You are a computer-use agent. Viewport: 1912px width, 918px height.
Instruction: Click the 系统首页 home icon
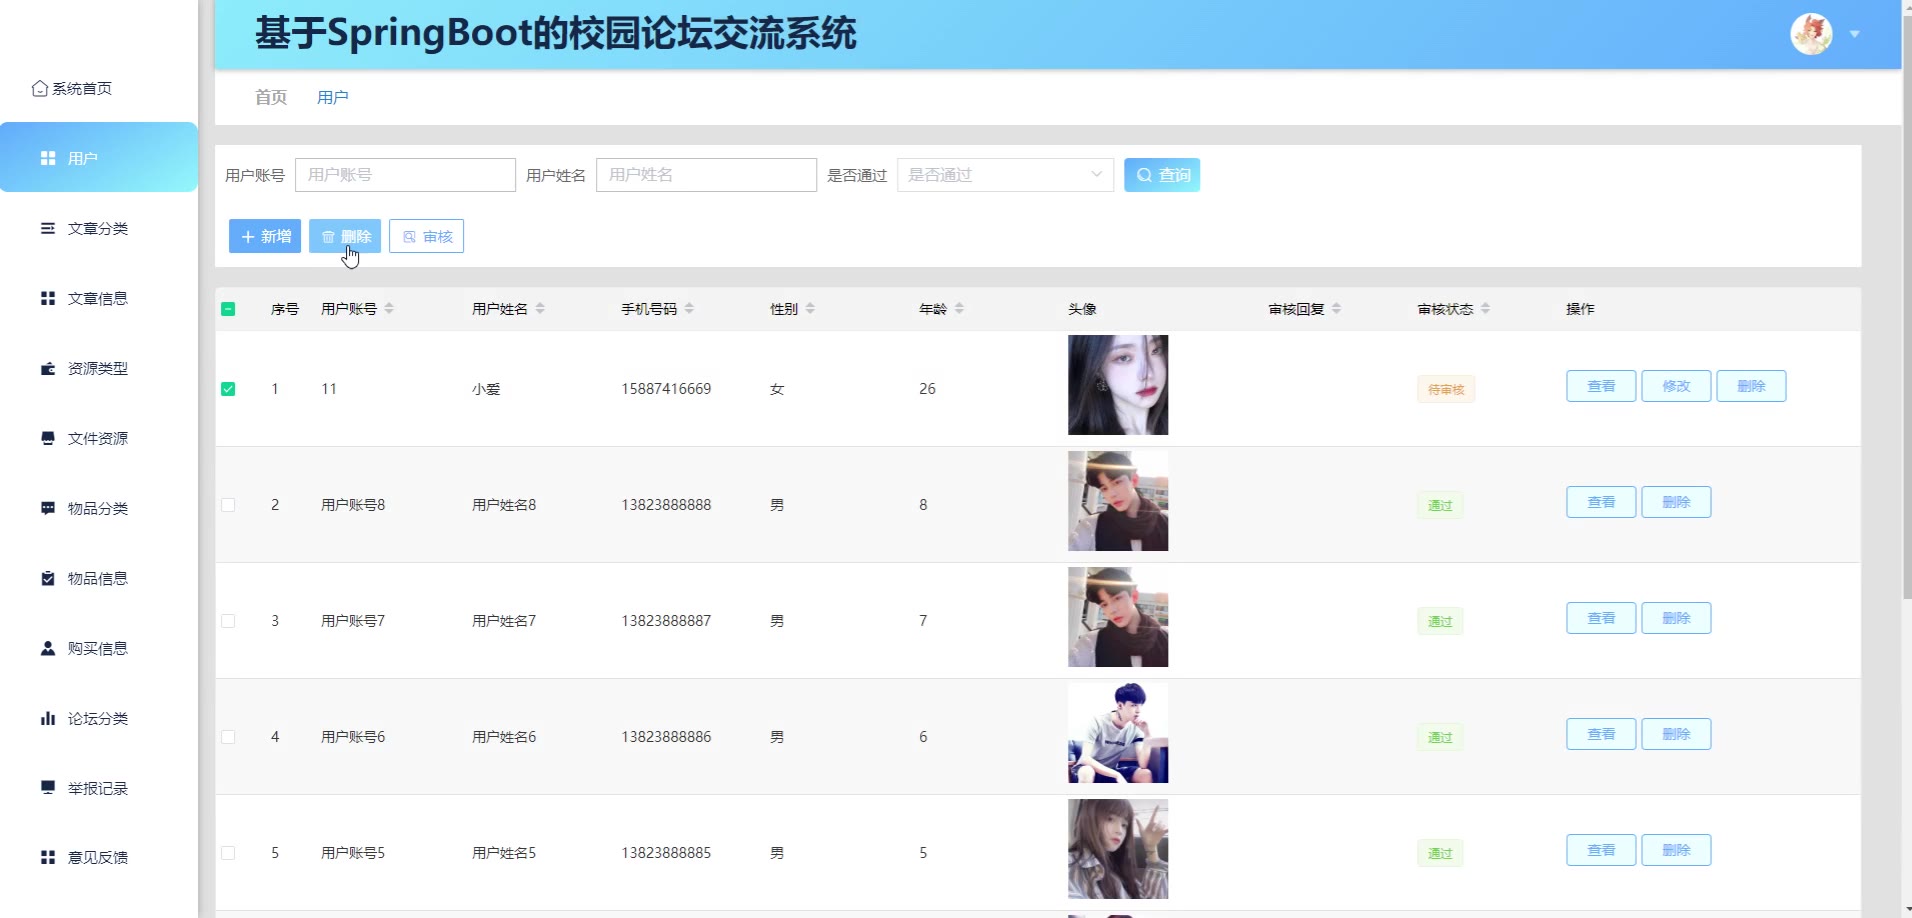pos(39,89)
